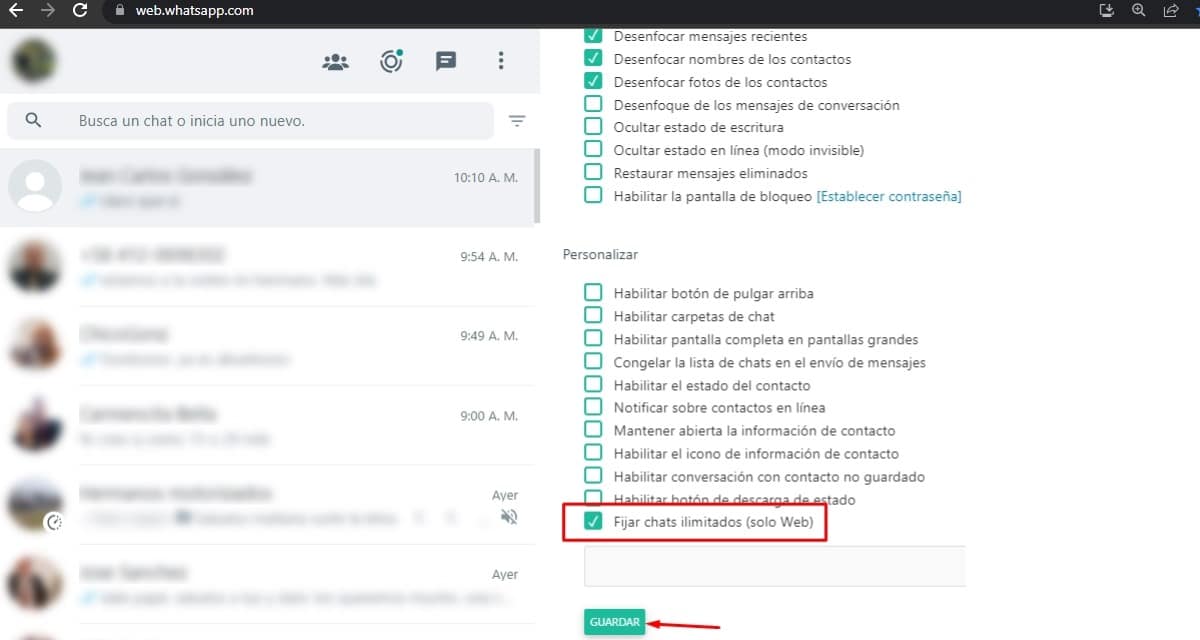The height and width of the screenshot is (640, 1200).
Task: Reload the web.whatsapp.com page
Action: click(x=80, y=11)
